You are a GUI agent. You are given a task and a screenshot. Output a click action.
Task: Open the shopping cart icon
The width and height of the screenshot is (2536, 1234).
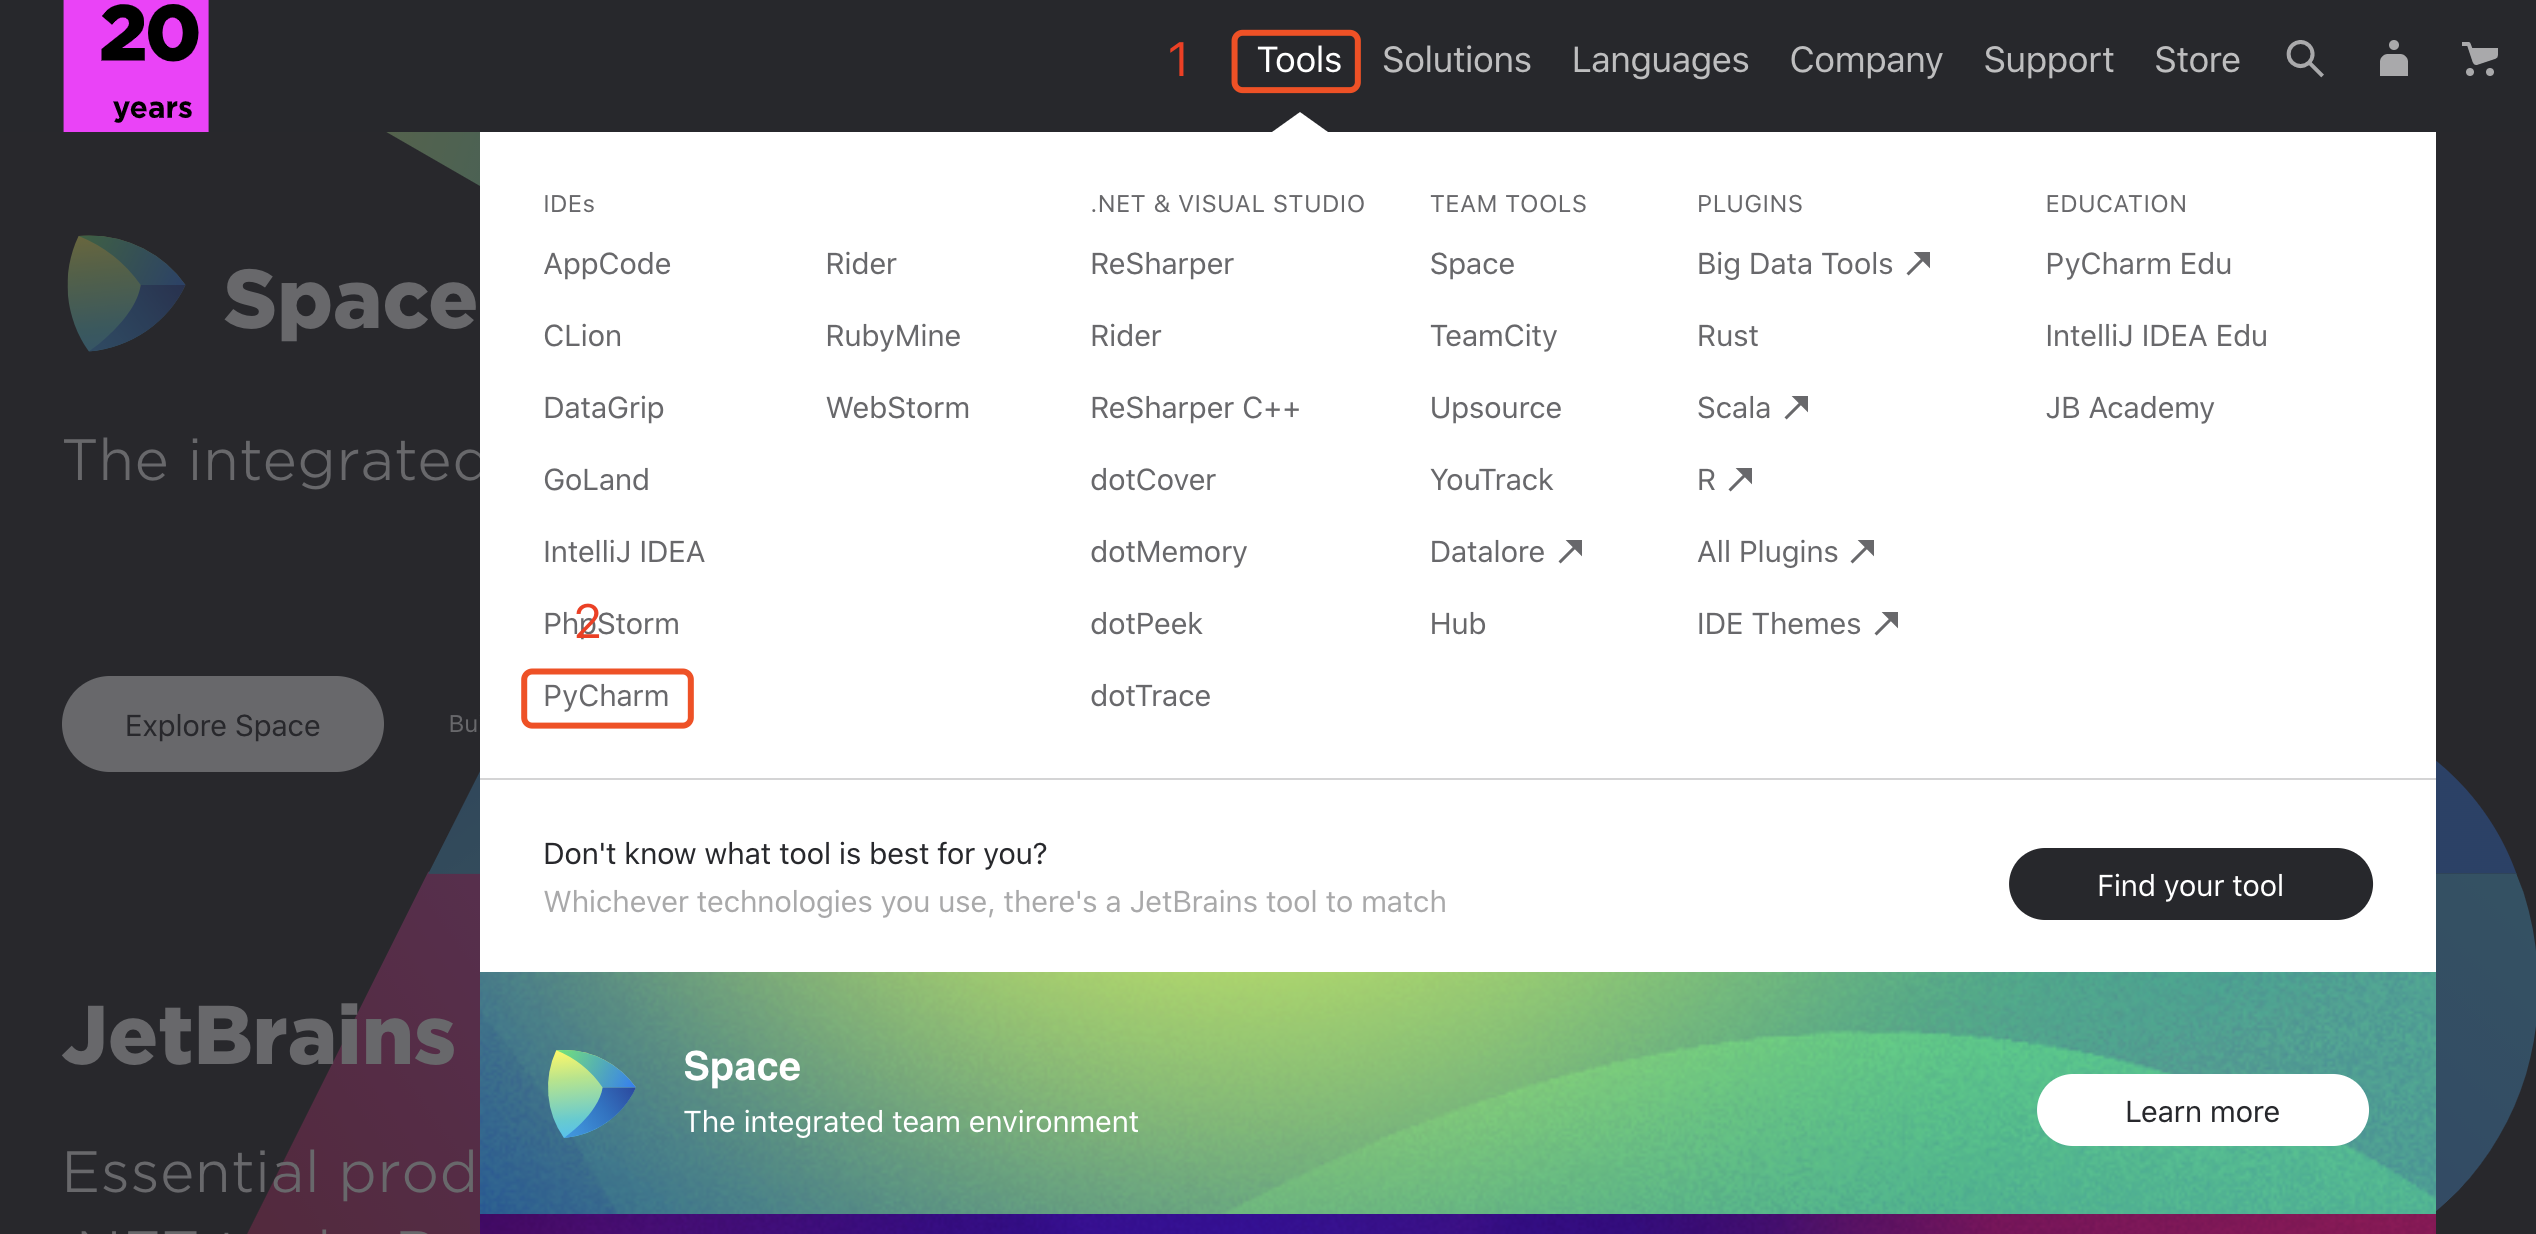pyautogui.click(x=2479, y=60)
